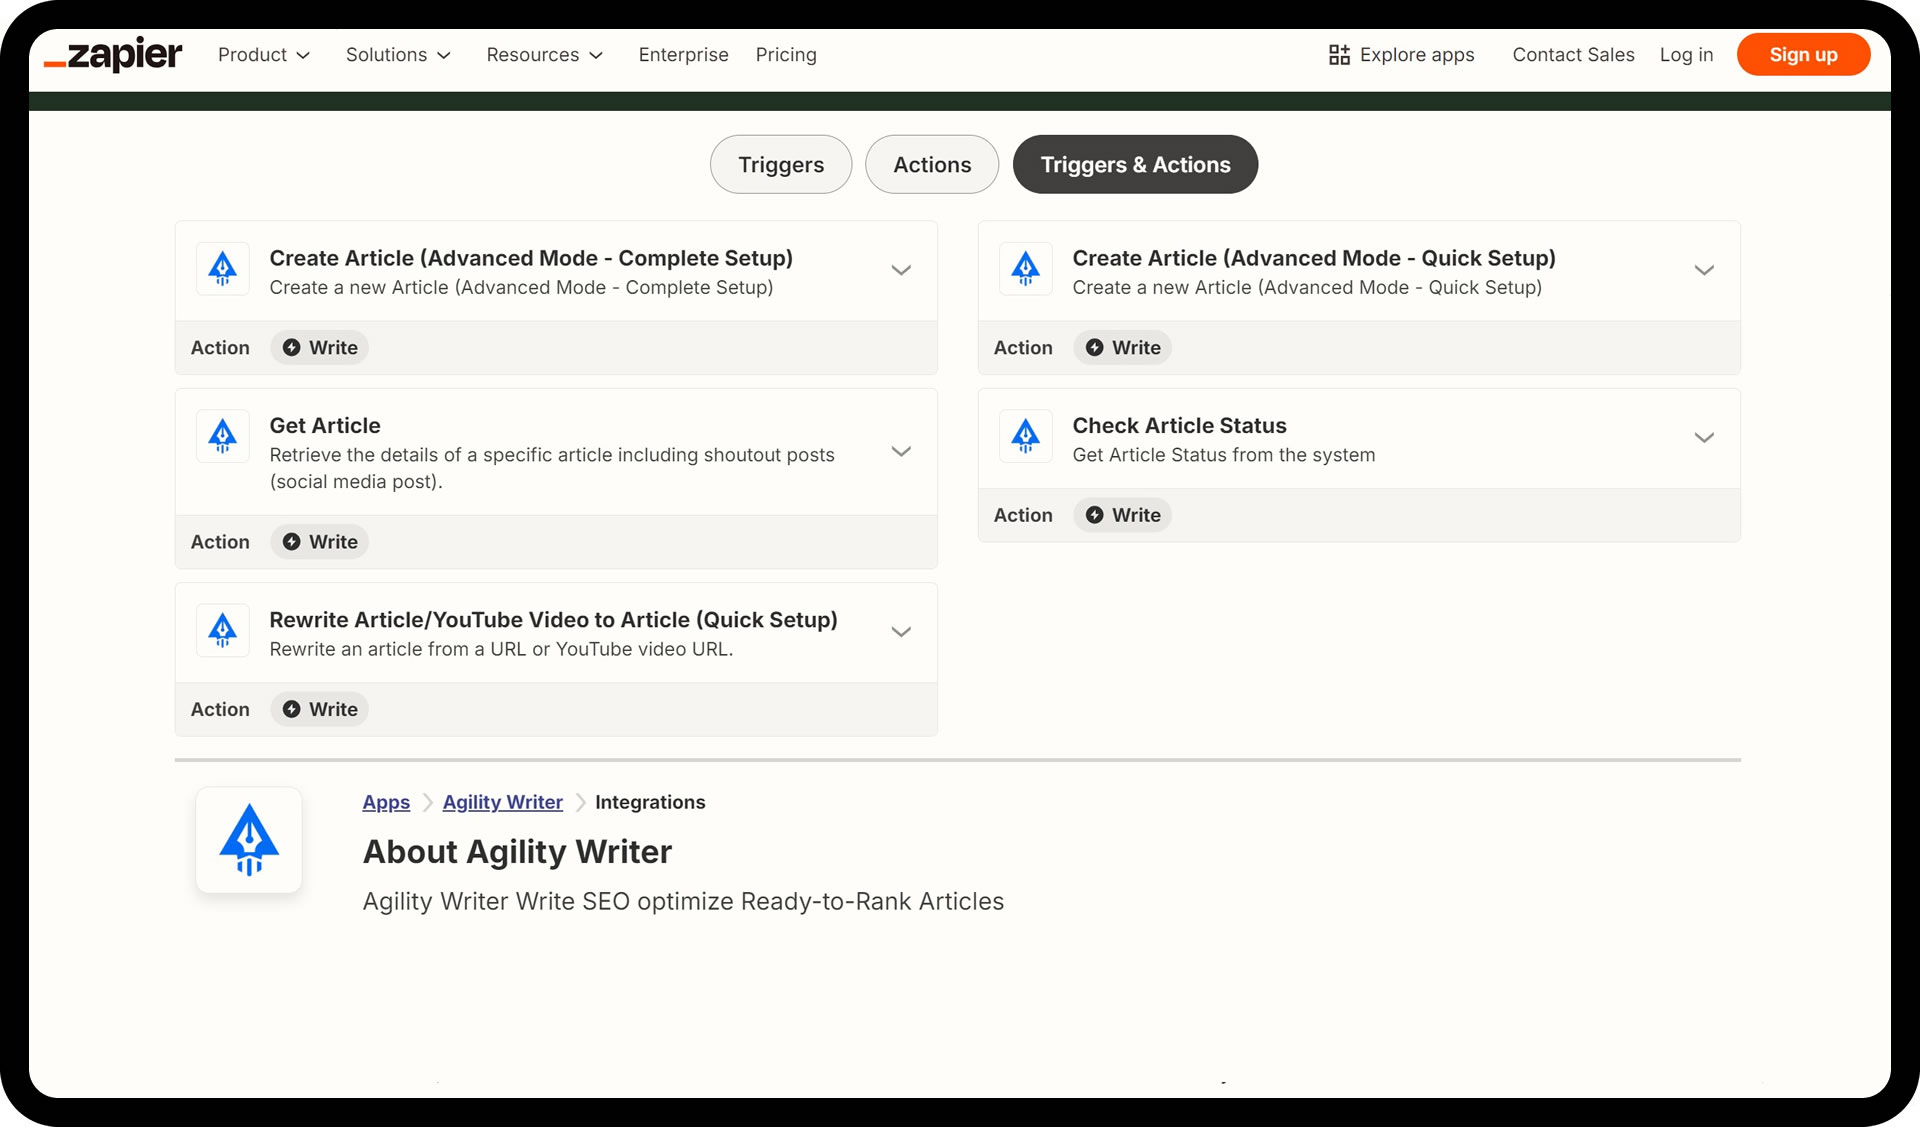Click the Agility Writer icon on Rewrite Article/YouTube Video
Screen dimensions: 1920x1127
pos(222,630)
